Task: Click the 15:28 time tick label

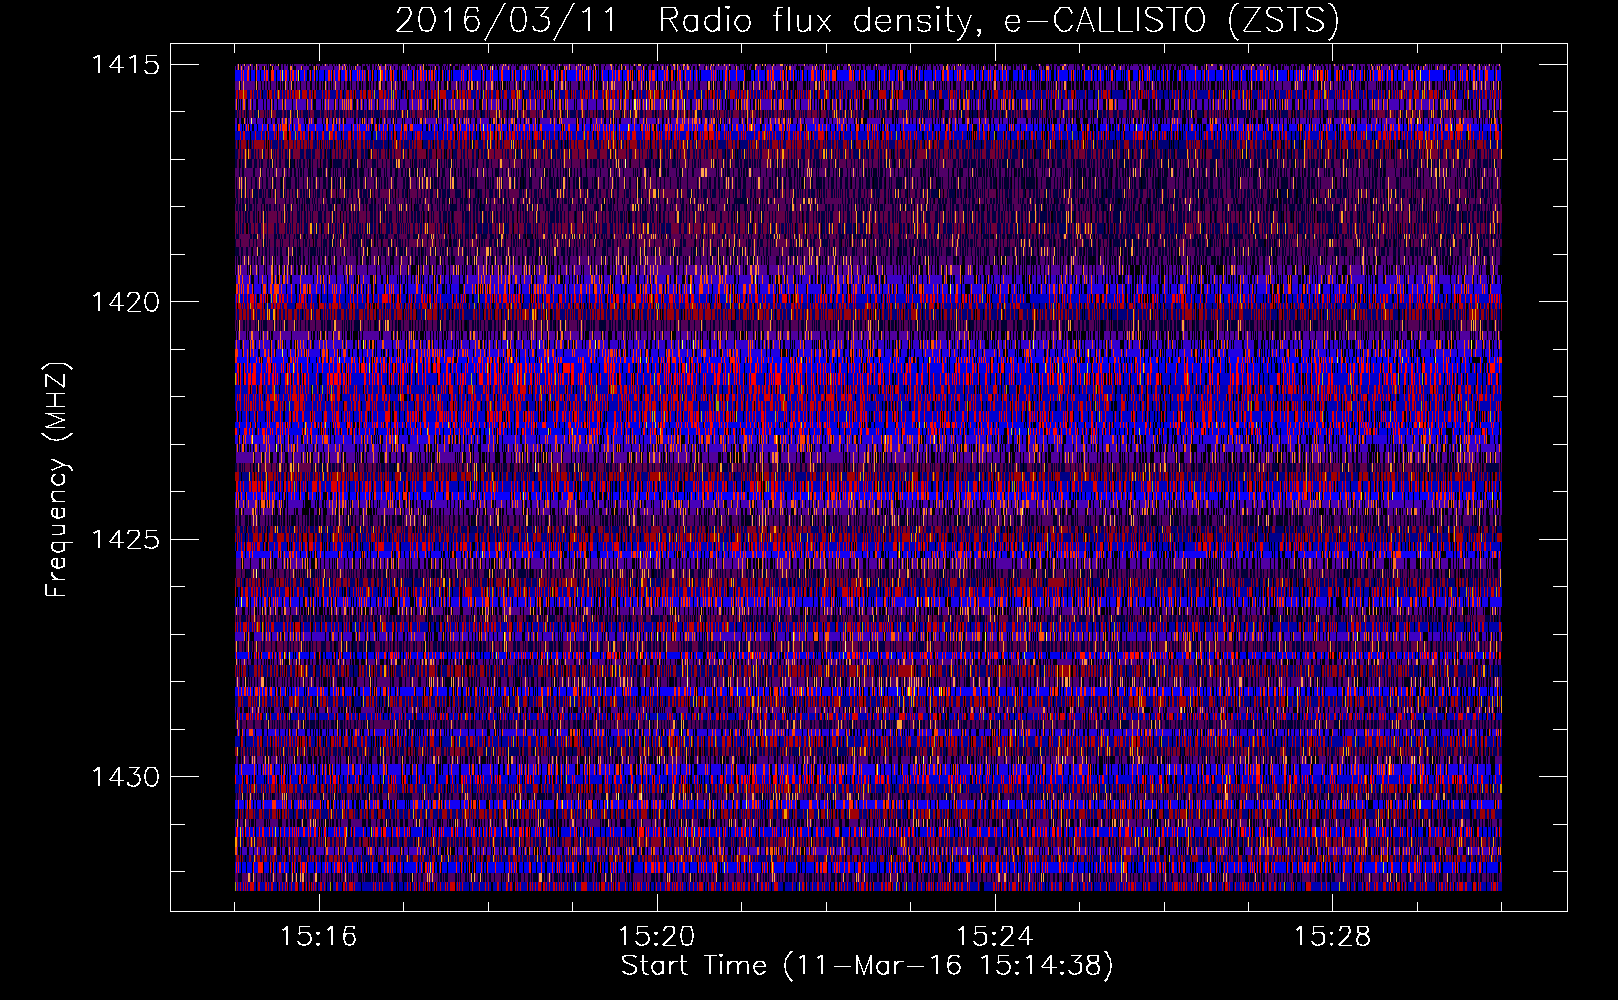Action: (1333, 937)
